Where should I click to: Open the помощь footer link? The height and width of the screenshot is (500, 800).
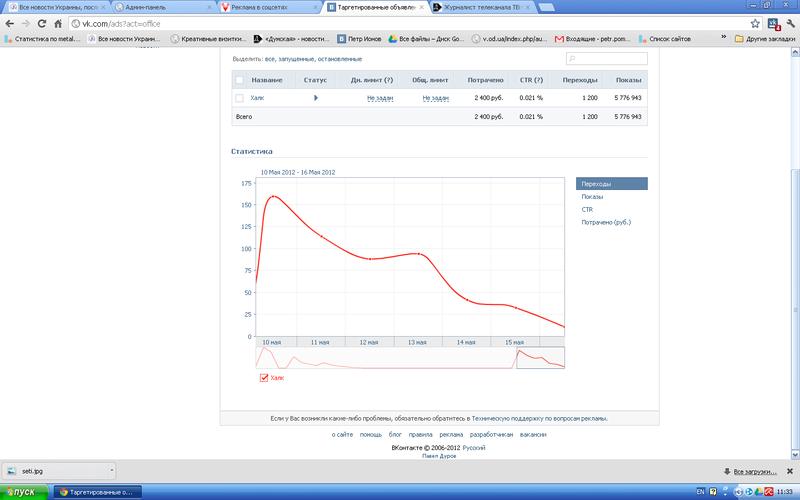click(371, 435)
